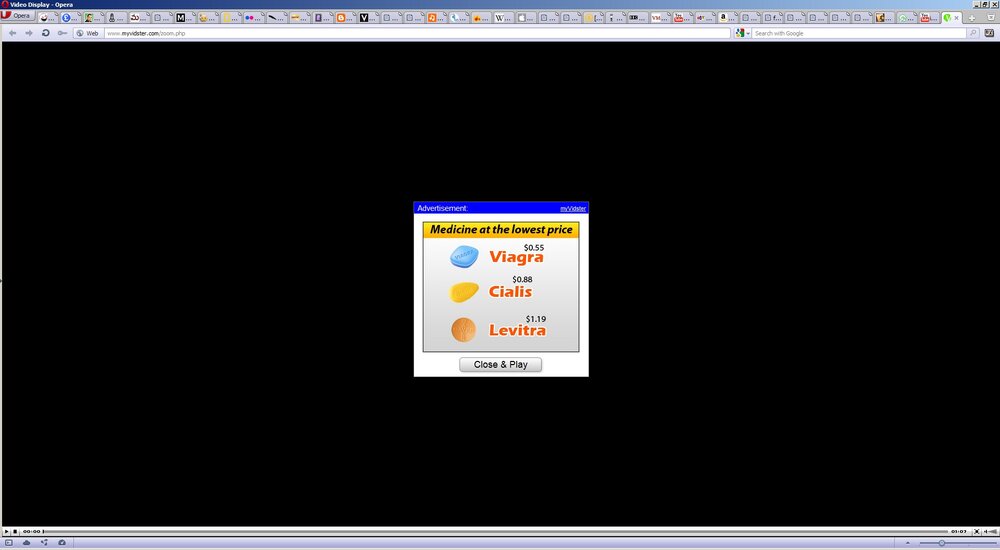1000x550 pixels.
Task: Close the active myVidster tab
Action: pyautogui.click(x=957, y=18)
